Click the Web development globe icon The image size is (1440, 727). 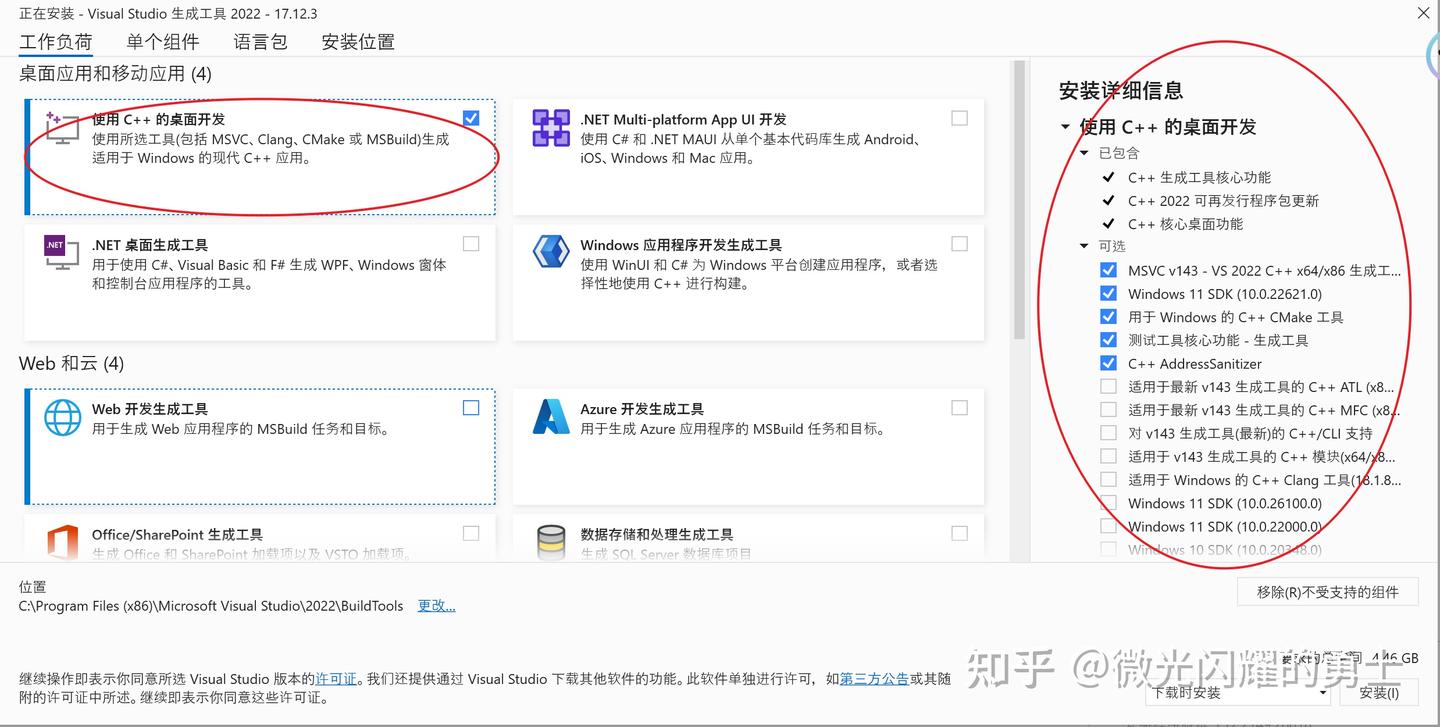point(62,418)
